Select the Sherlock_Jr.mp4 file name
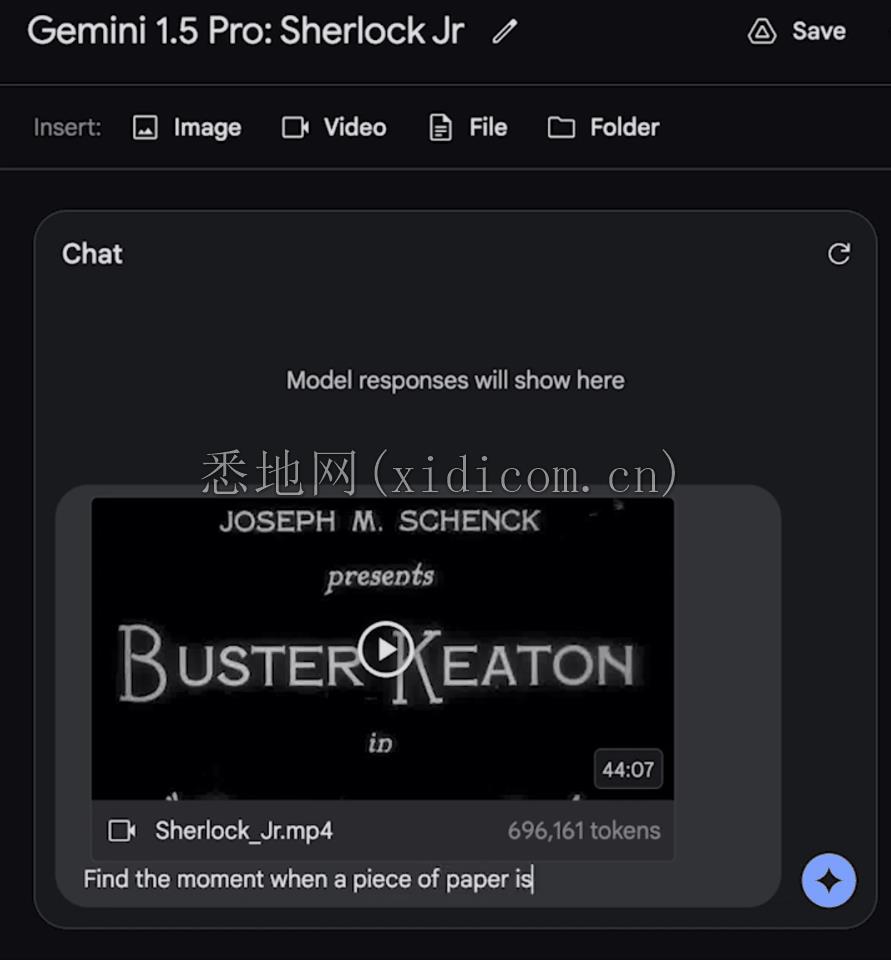Viewport: 891px width, 960px height. click(244, 830)
